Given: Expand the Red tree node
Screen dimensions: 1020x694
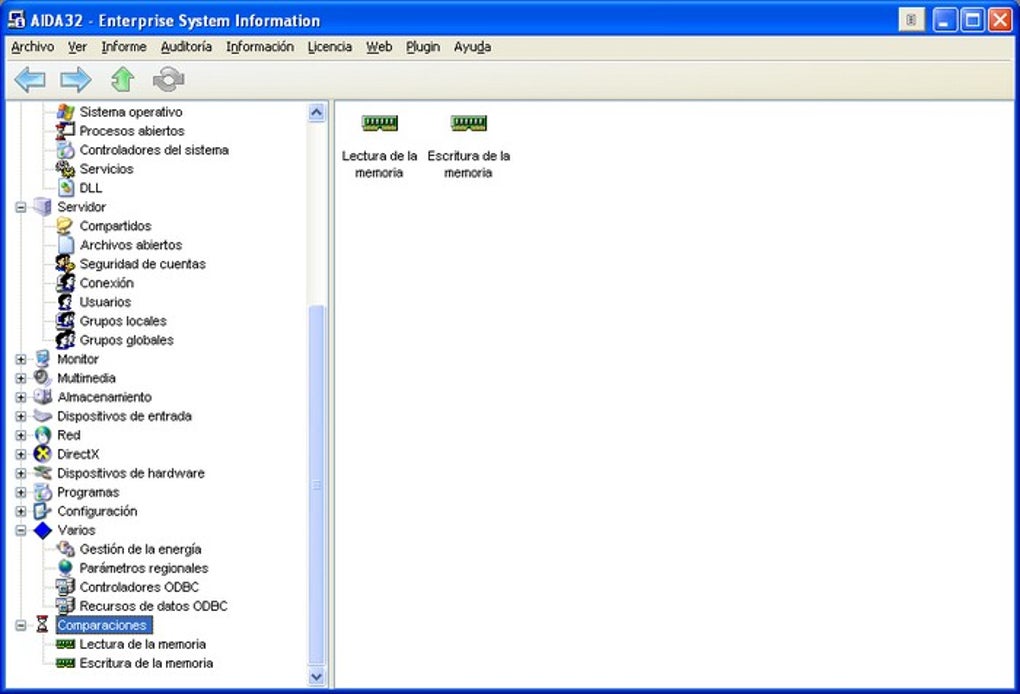Looking at the screenshot, I should pos(21,435).
